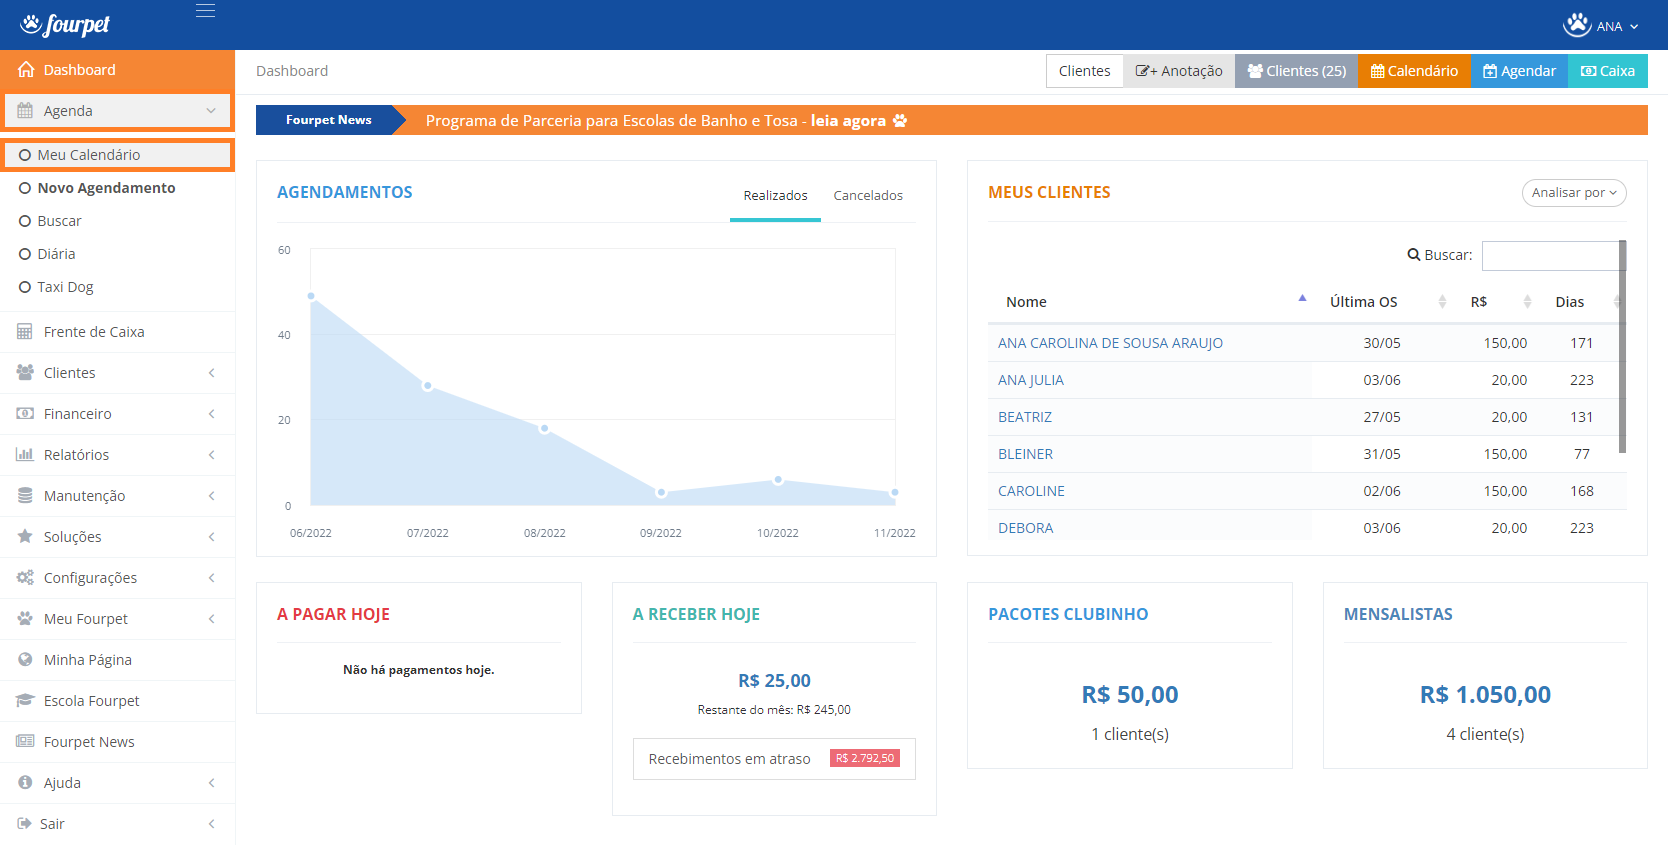Select Novo Agendamento submenu item

point(106,188)
